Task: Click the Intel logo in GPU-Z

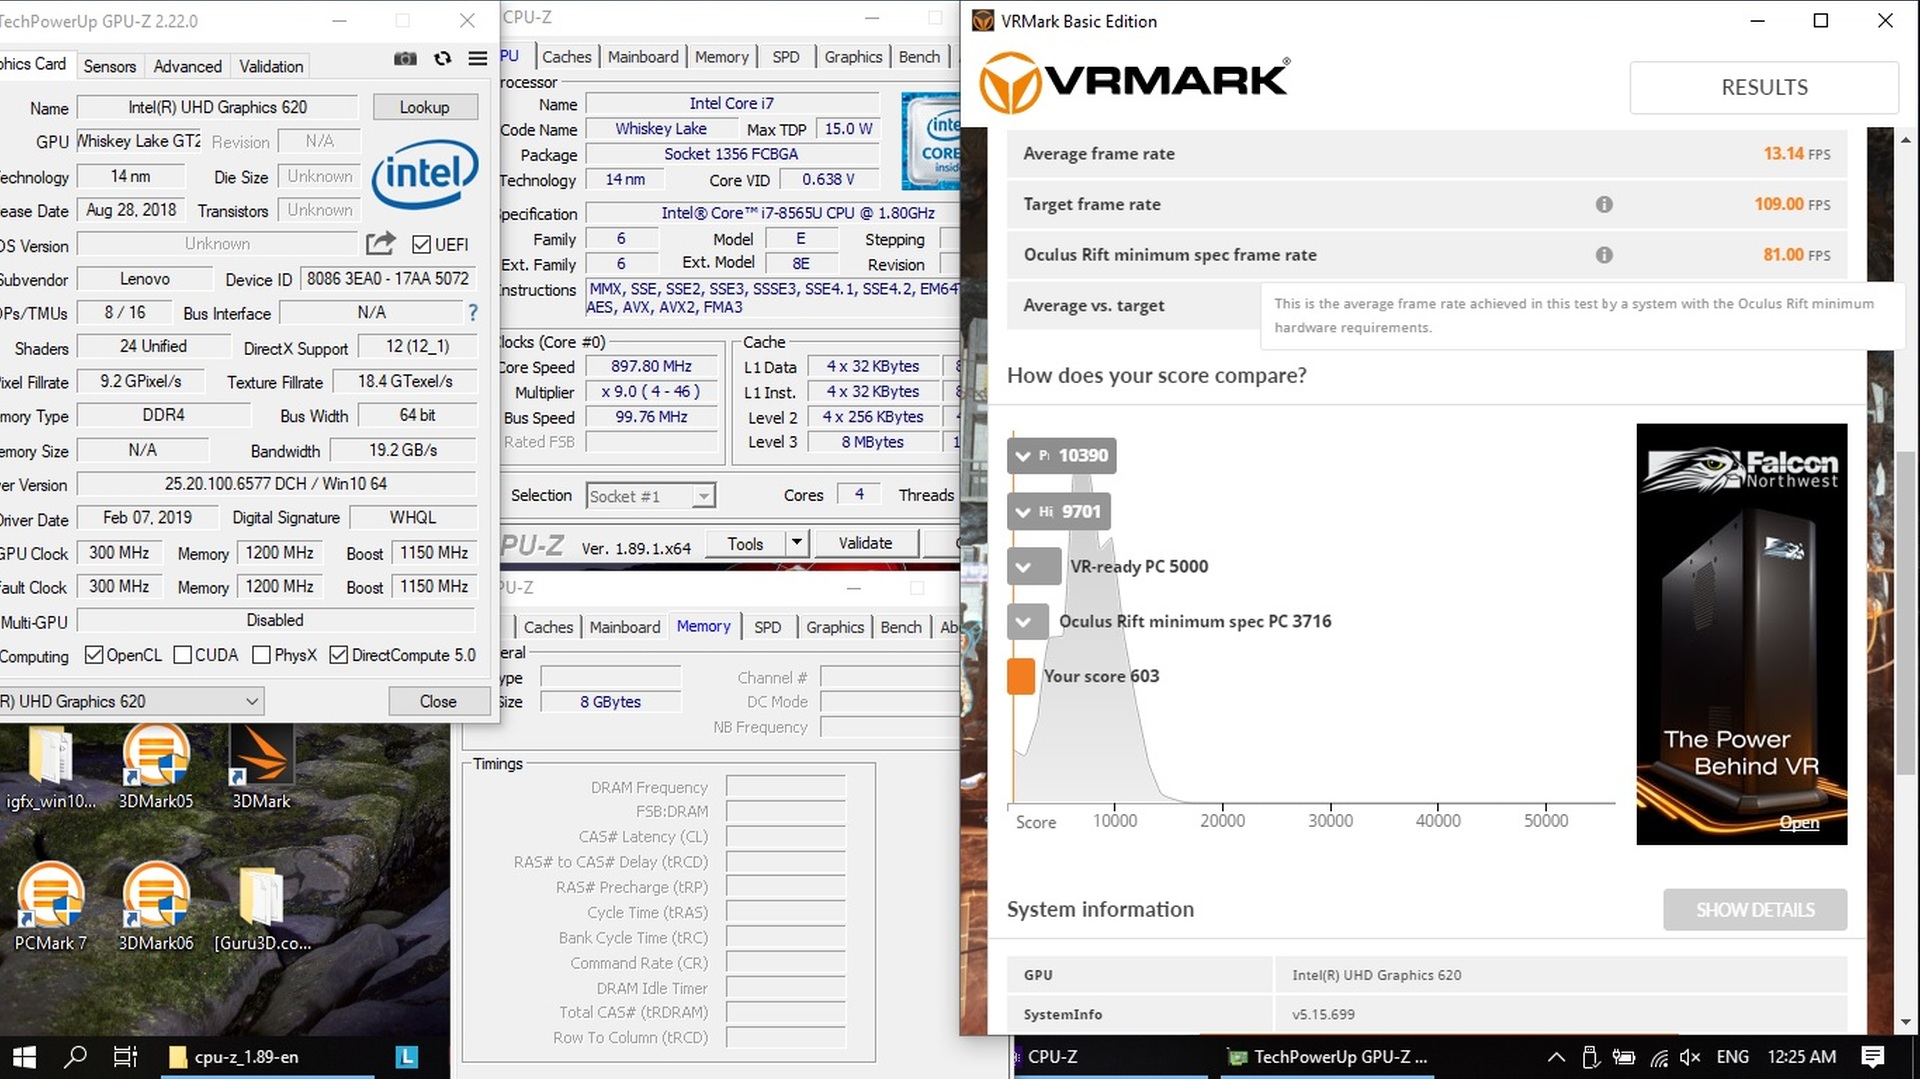Action: [x=425, y=174]
